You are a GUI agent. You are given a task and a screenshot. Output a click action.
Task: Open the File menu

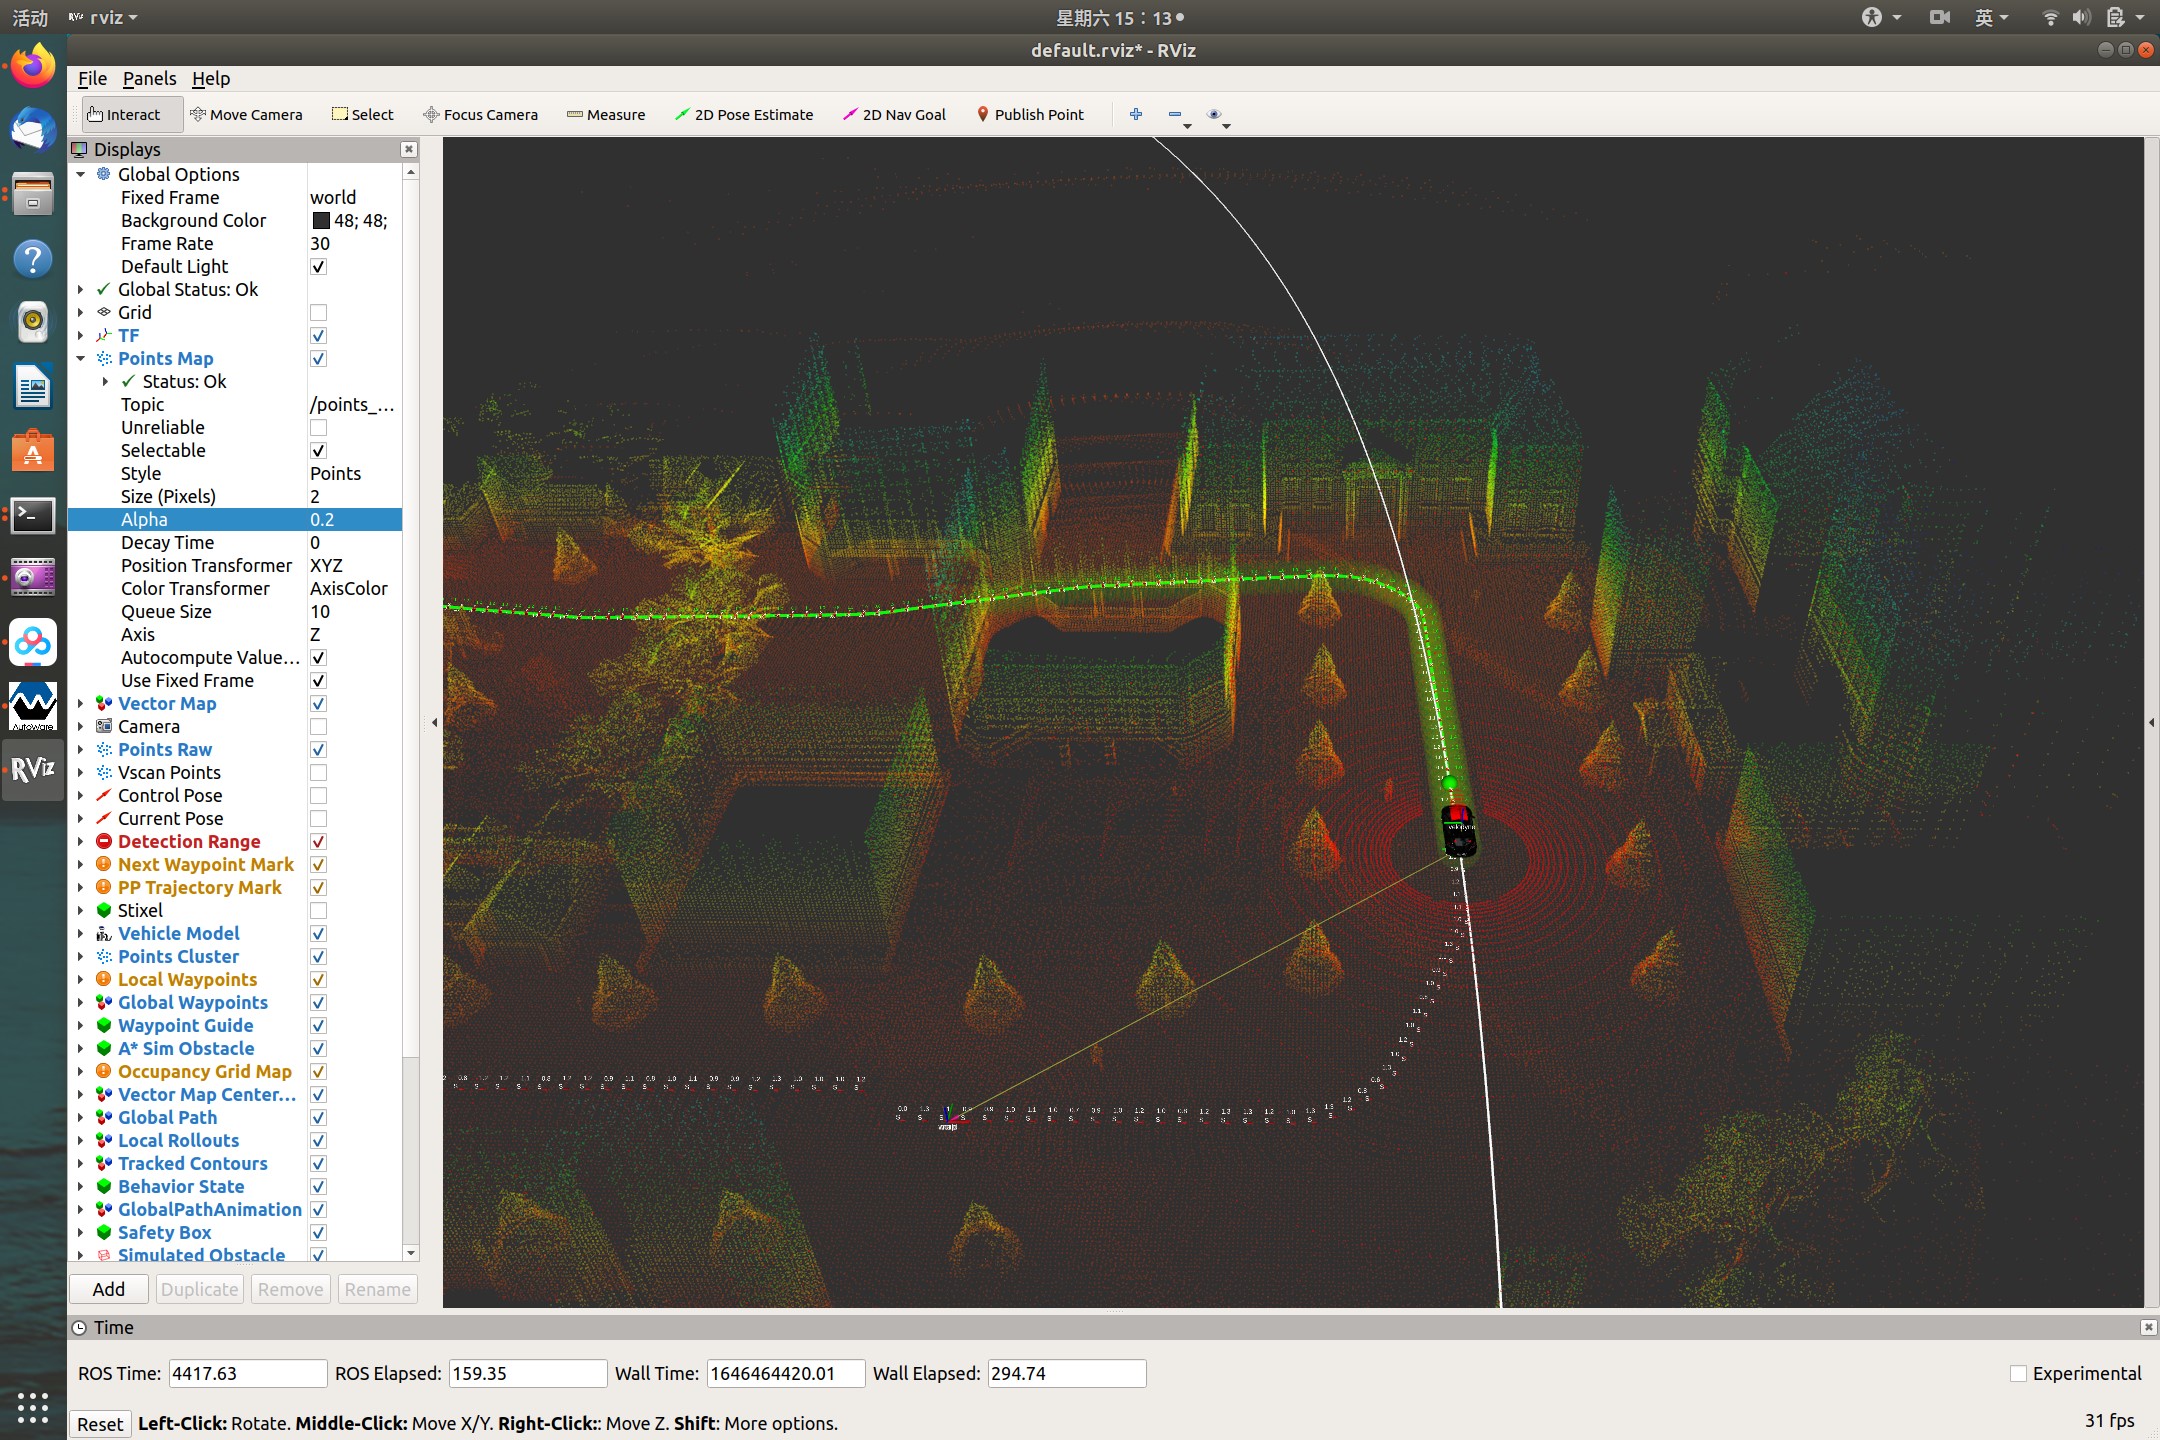[92, 79]
